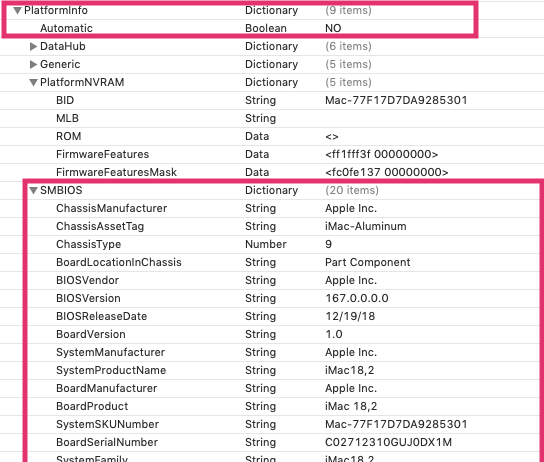Expand the Generic dictionary

point(33,64)
